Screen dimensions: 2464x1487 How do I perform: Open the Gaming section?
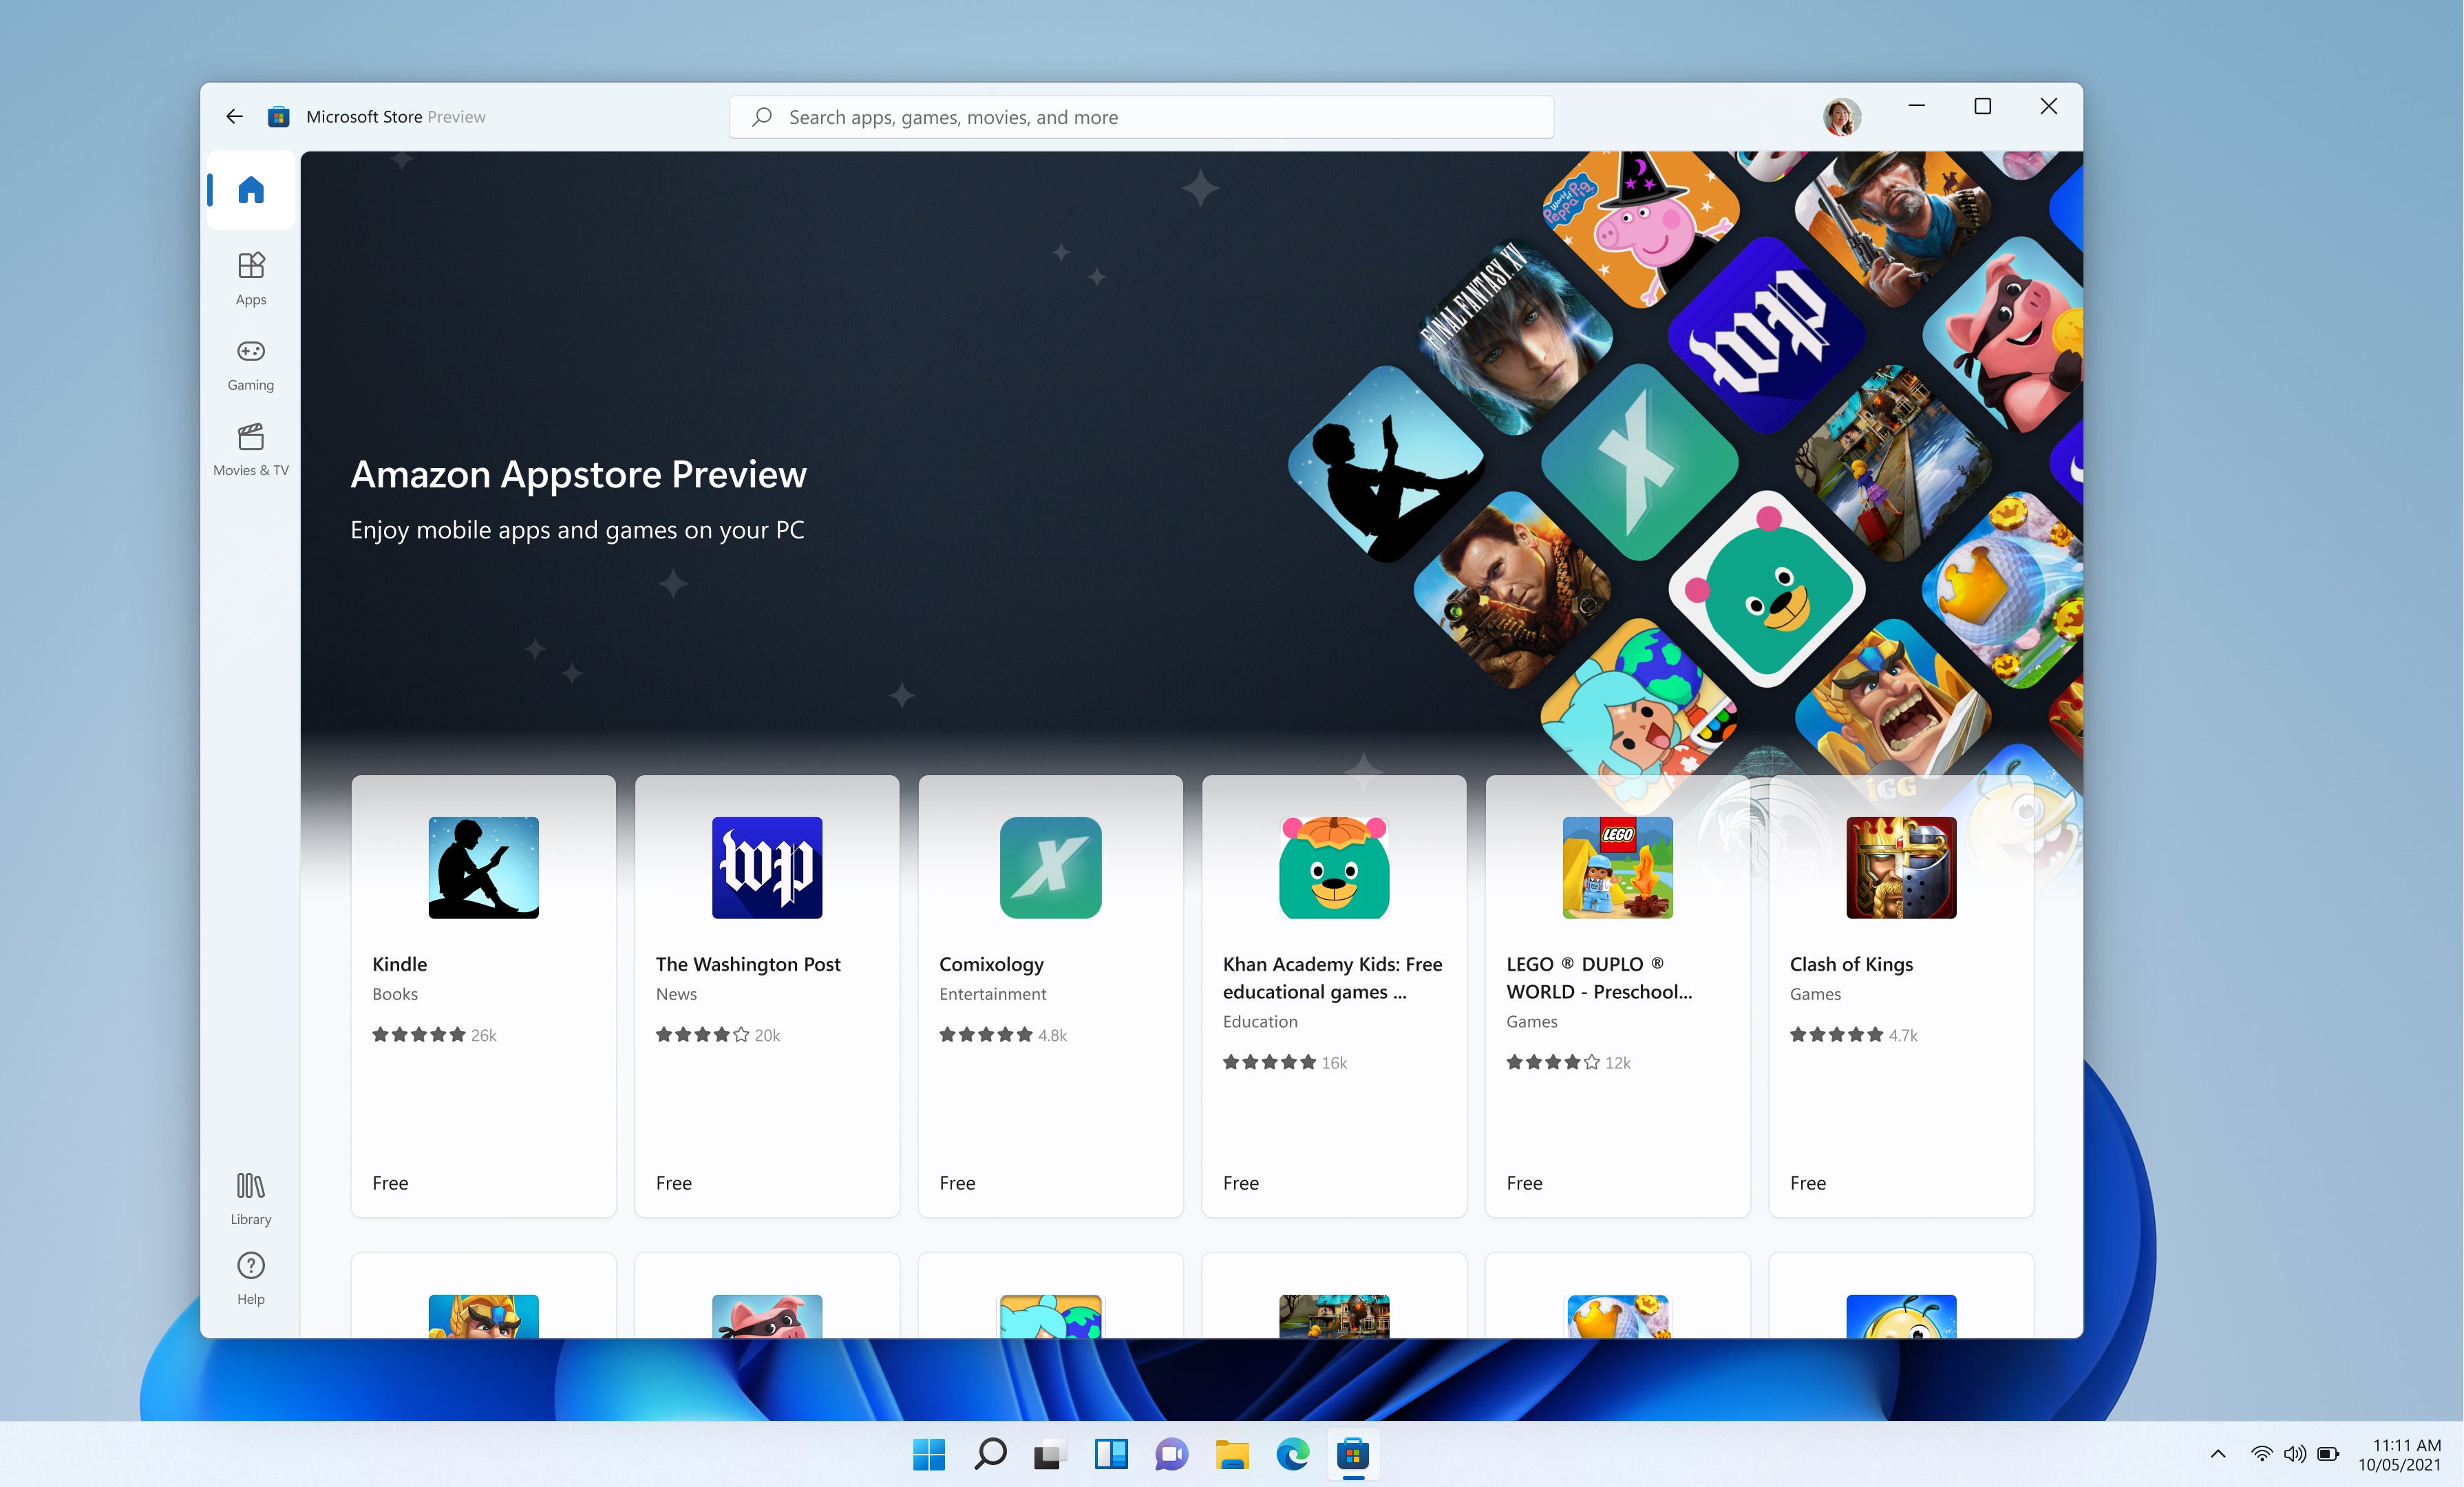point(250,363)
